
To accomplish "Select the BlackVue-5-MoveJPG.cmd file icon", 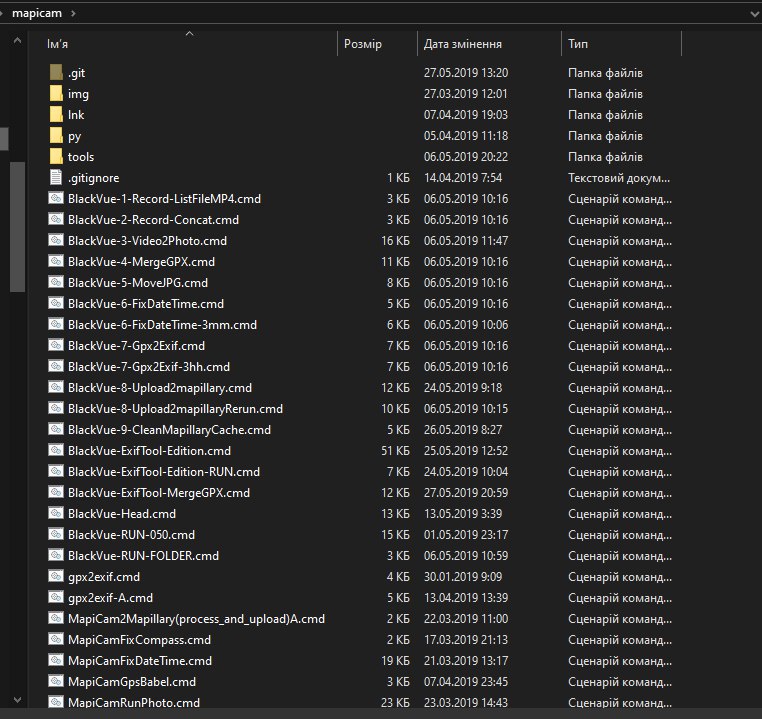I will tap(56, 282).
